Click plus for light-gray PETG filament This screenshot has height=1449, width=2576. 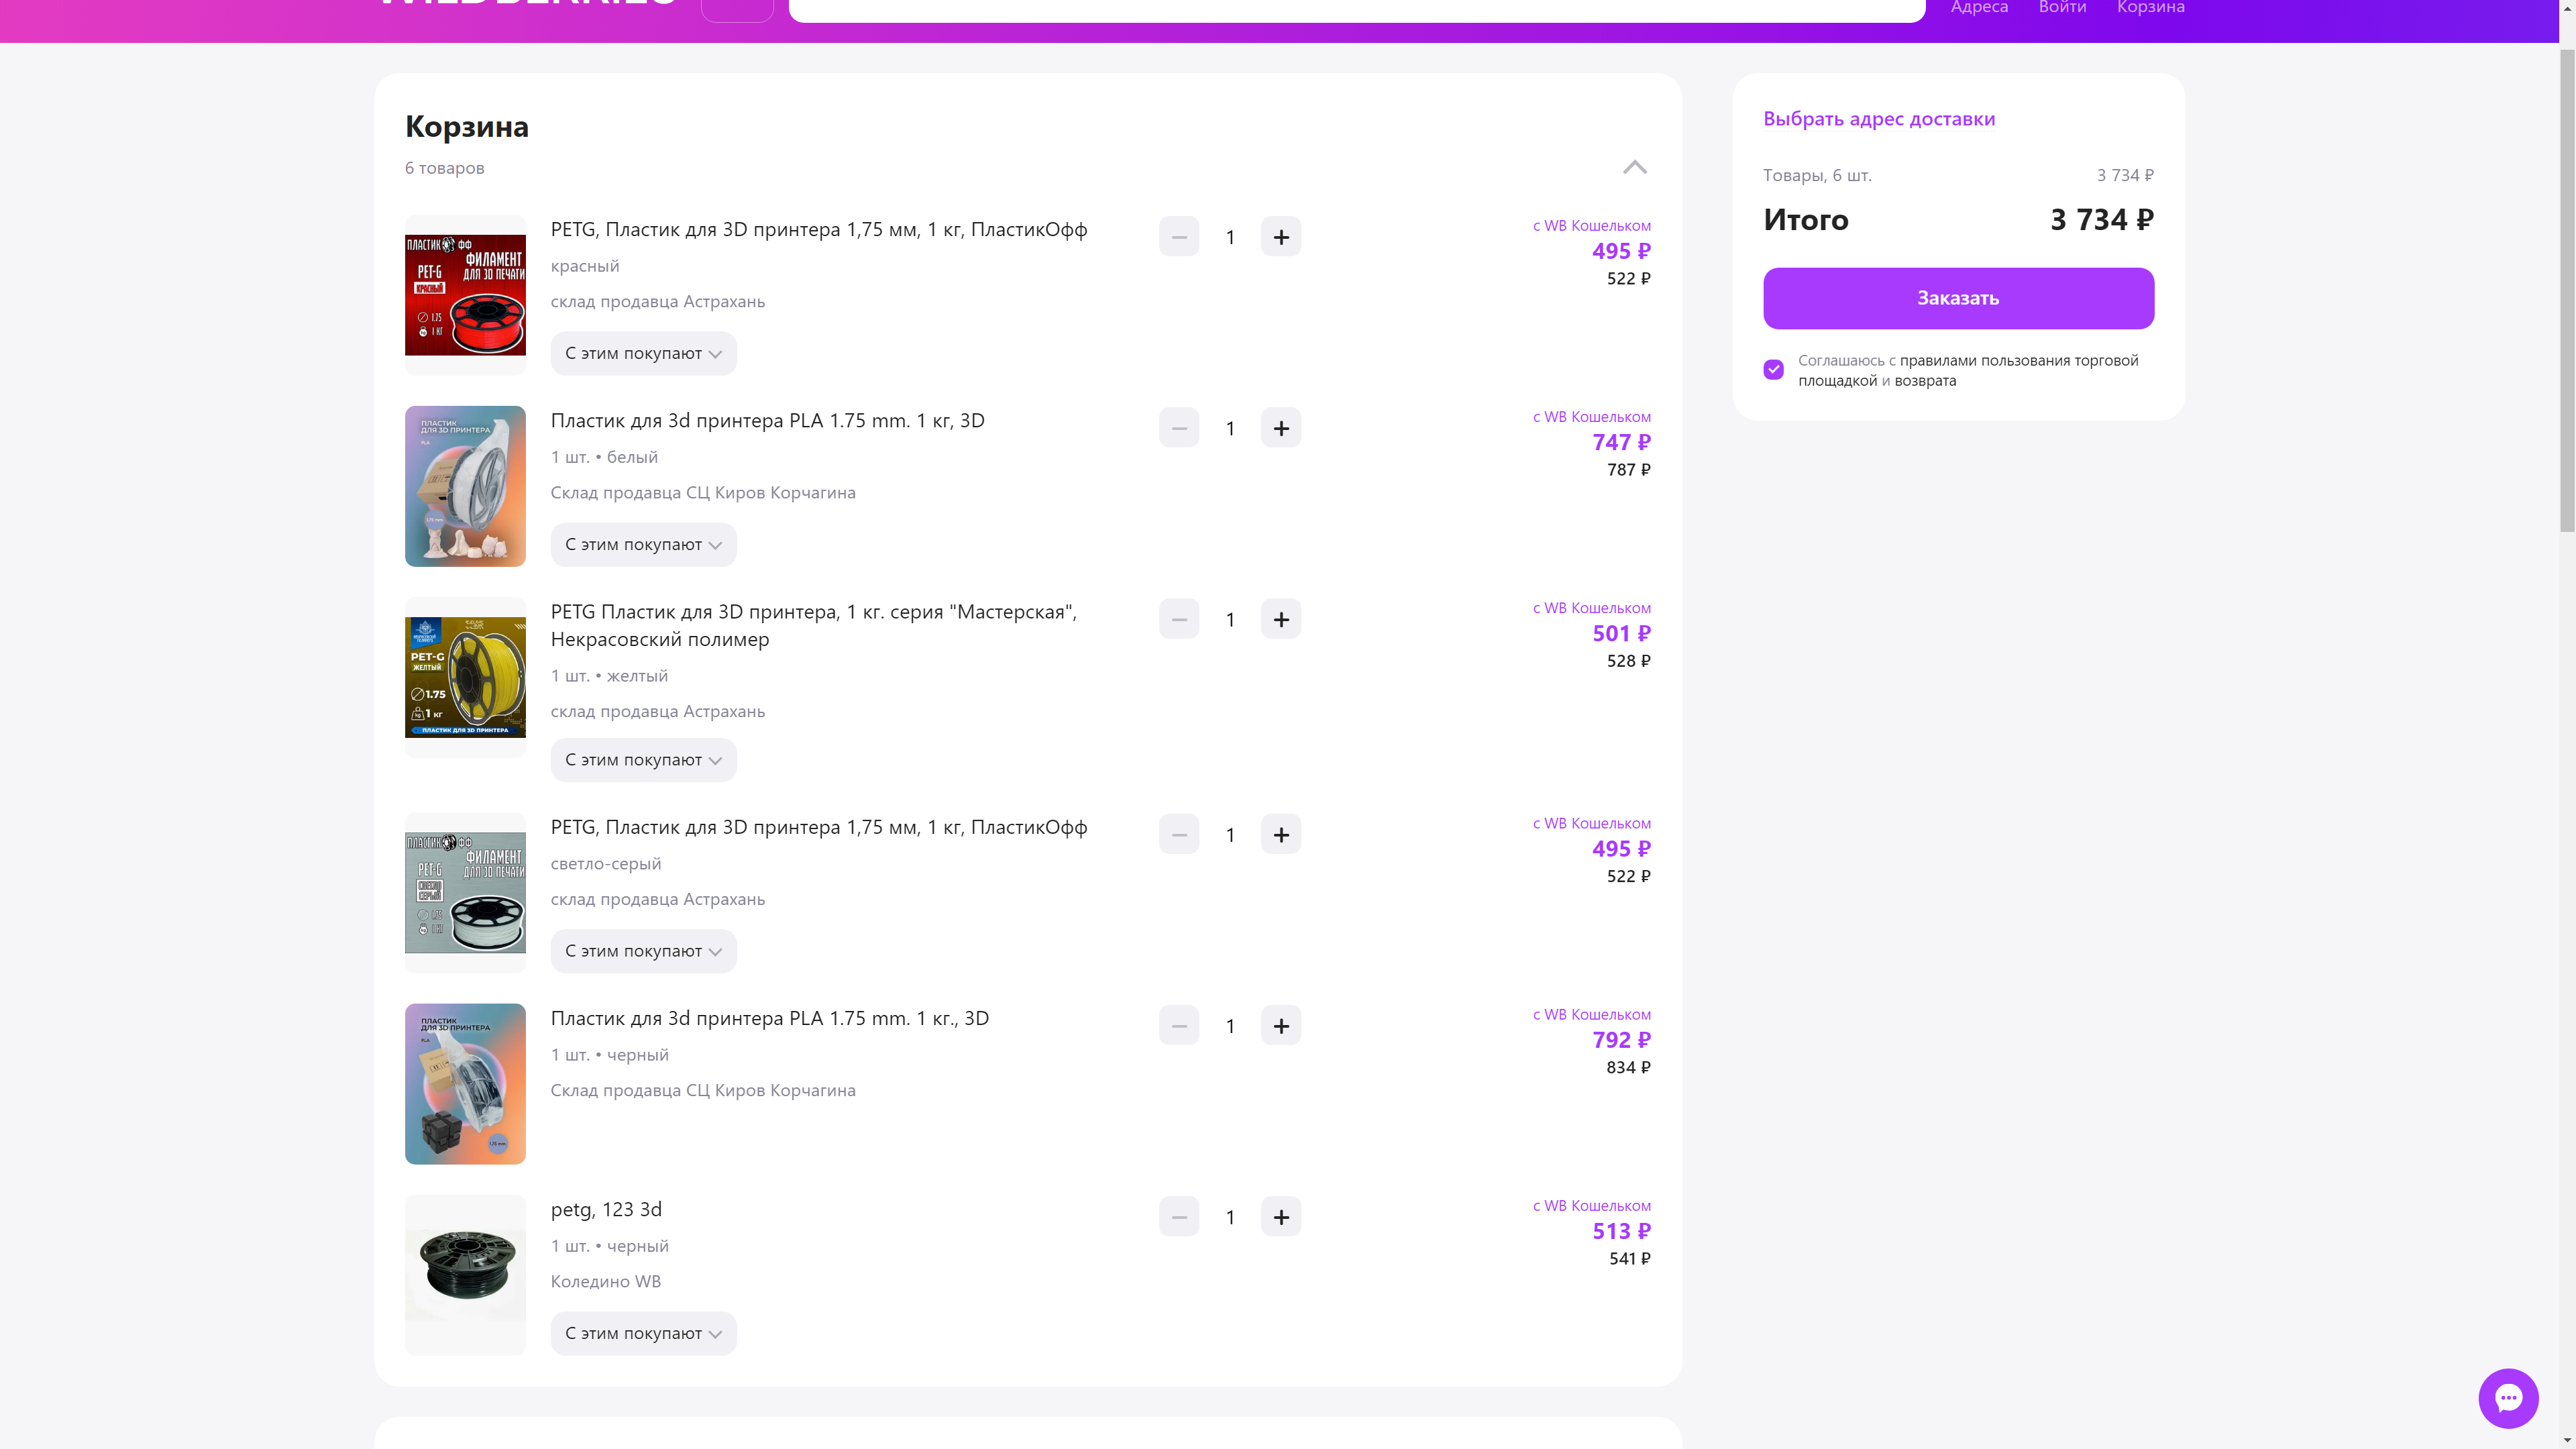pos(1280,834)
